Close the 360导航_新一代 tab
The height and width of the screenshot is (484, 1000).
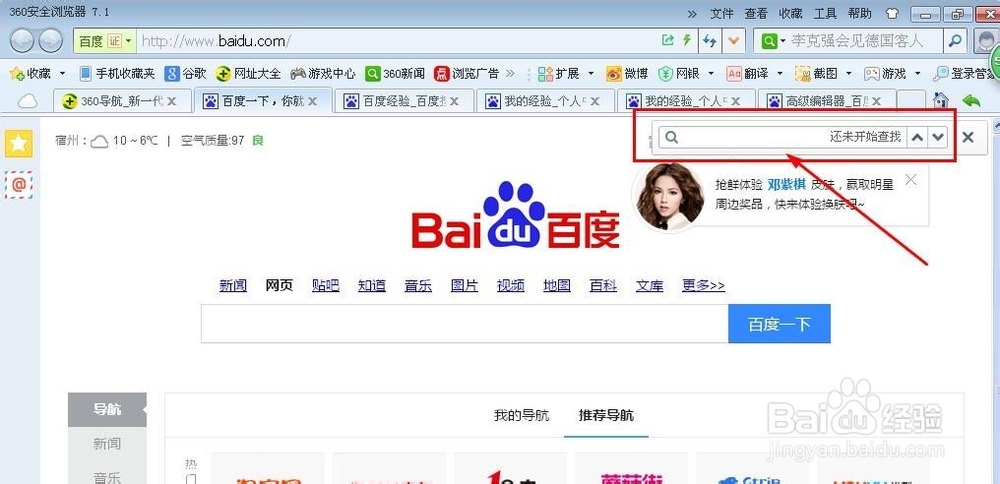[x=171, y=101]
